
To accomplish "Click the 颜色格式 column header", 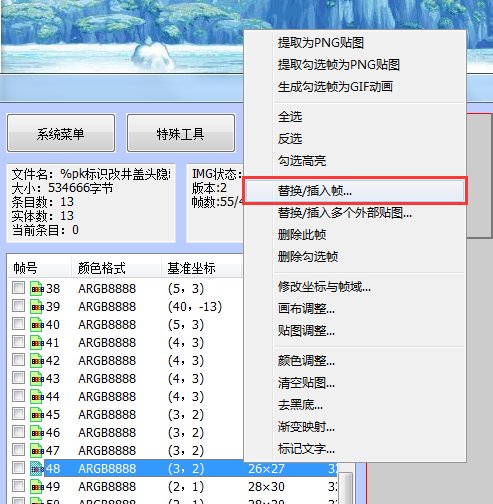I will pos(116,267).
